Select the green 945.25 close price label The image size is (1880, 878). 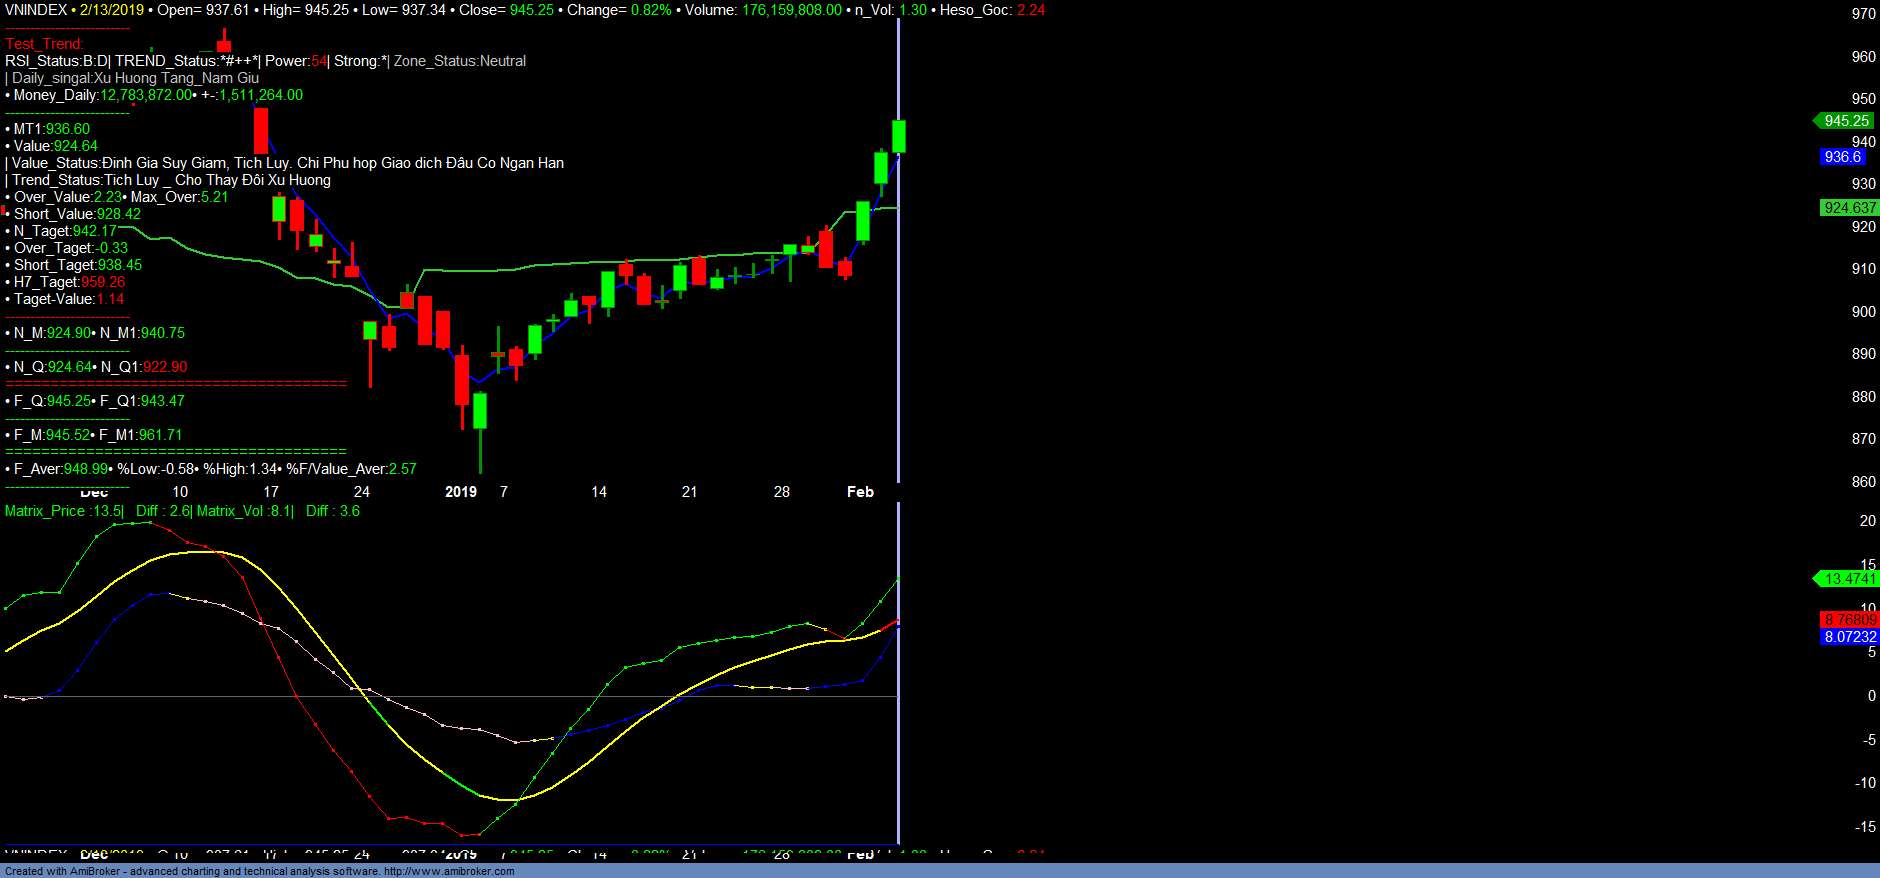1845,121
